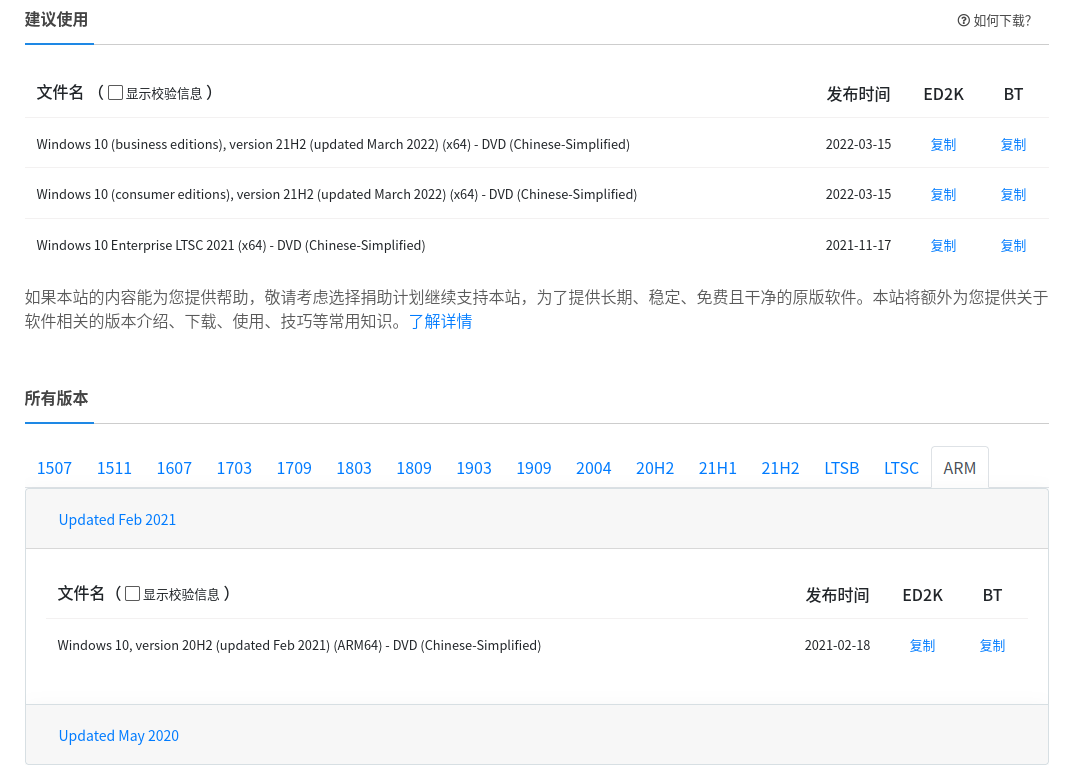Switch to the 1507 version tab
1074x781 pixels.
tap(54, 468)
